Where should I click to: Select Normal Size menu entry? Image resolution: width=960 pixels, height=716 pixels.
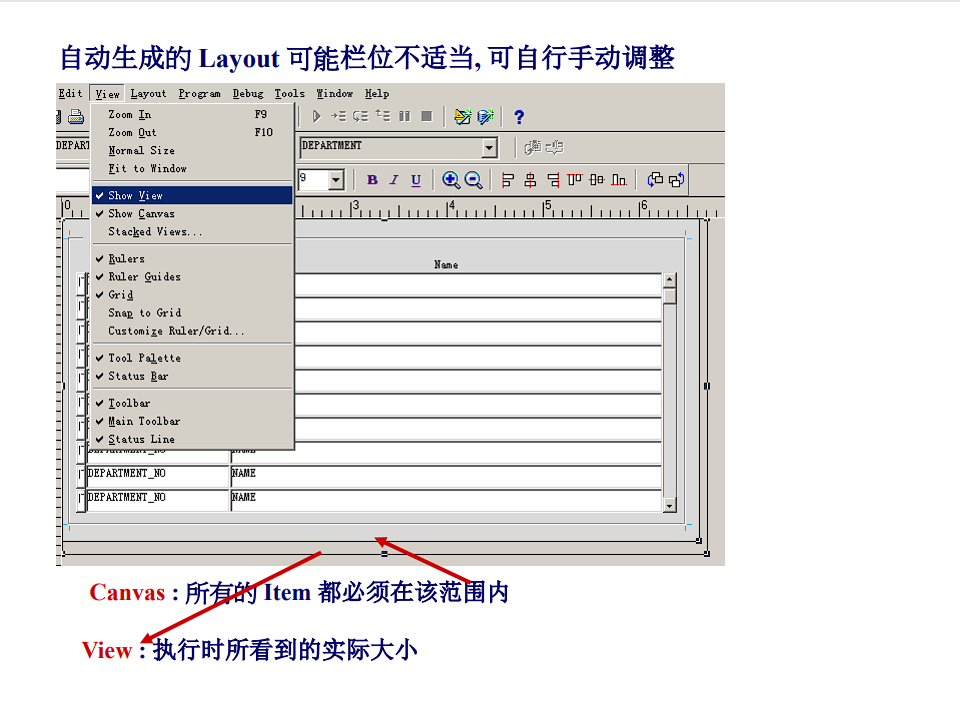[192, 151]
